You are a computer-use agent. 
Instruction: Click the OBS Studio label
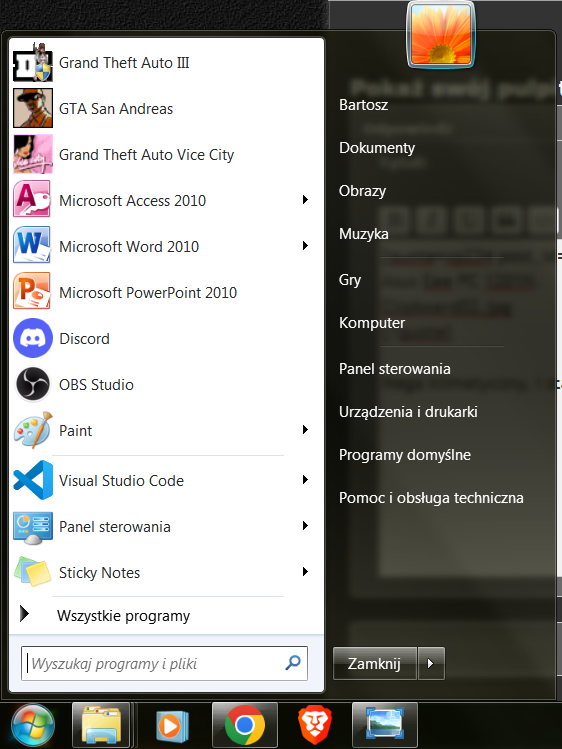click(96, 385)
